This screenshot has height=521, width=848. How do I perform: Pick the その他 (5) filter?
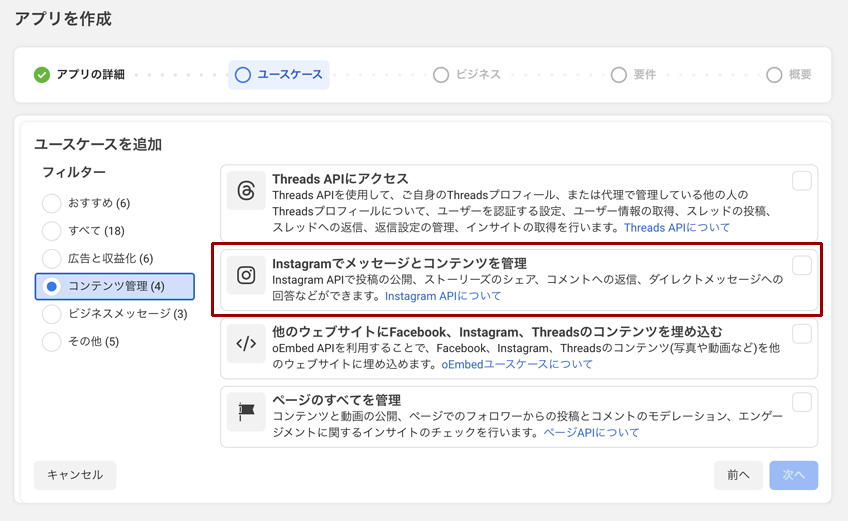pyautogui.click(x=52, y=342)
